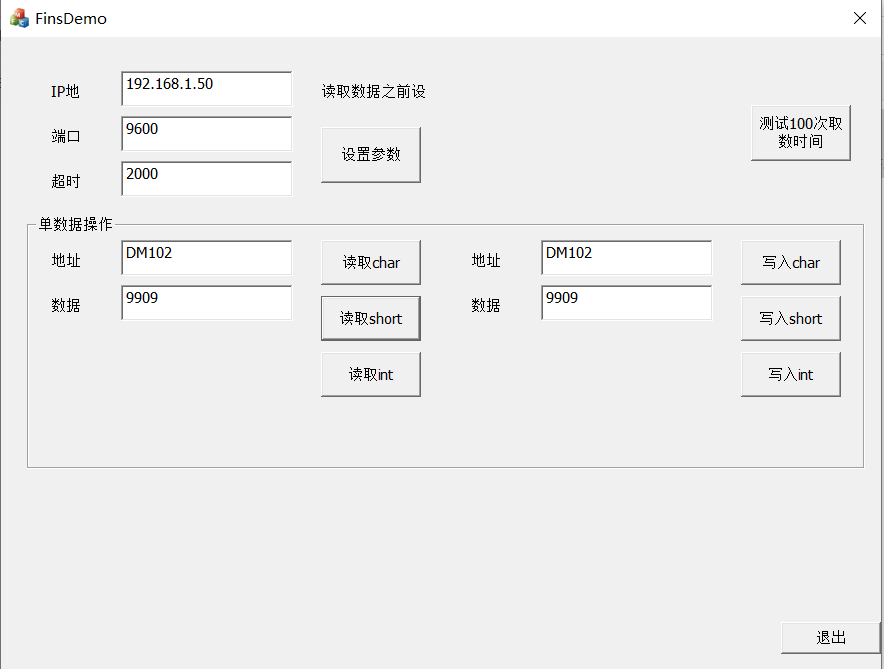Click the 设置参数 button to set parameters
The image size is (884, 669).
click(370, 154)
